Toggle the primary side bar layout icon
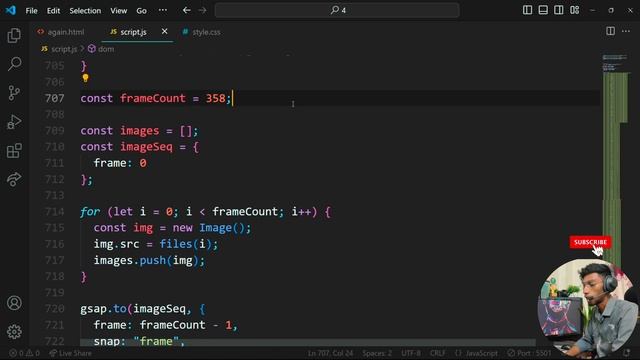This screenshot has width=640, height=360. tap(527, 10)
